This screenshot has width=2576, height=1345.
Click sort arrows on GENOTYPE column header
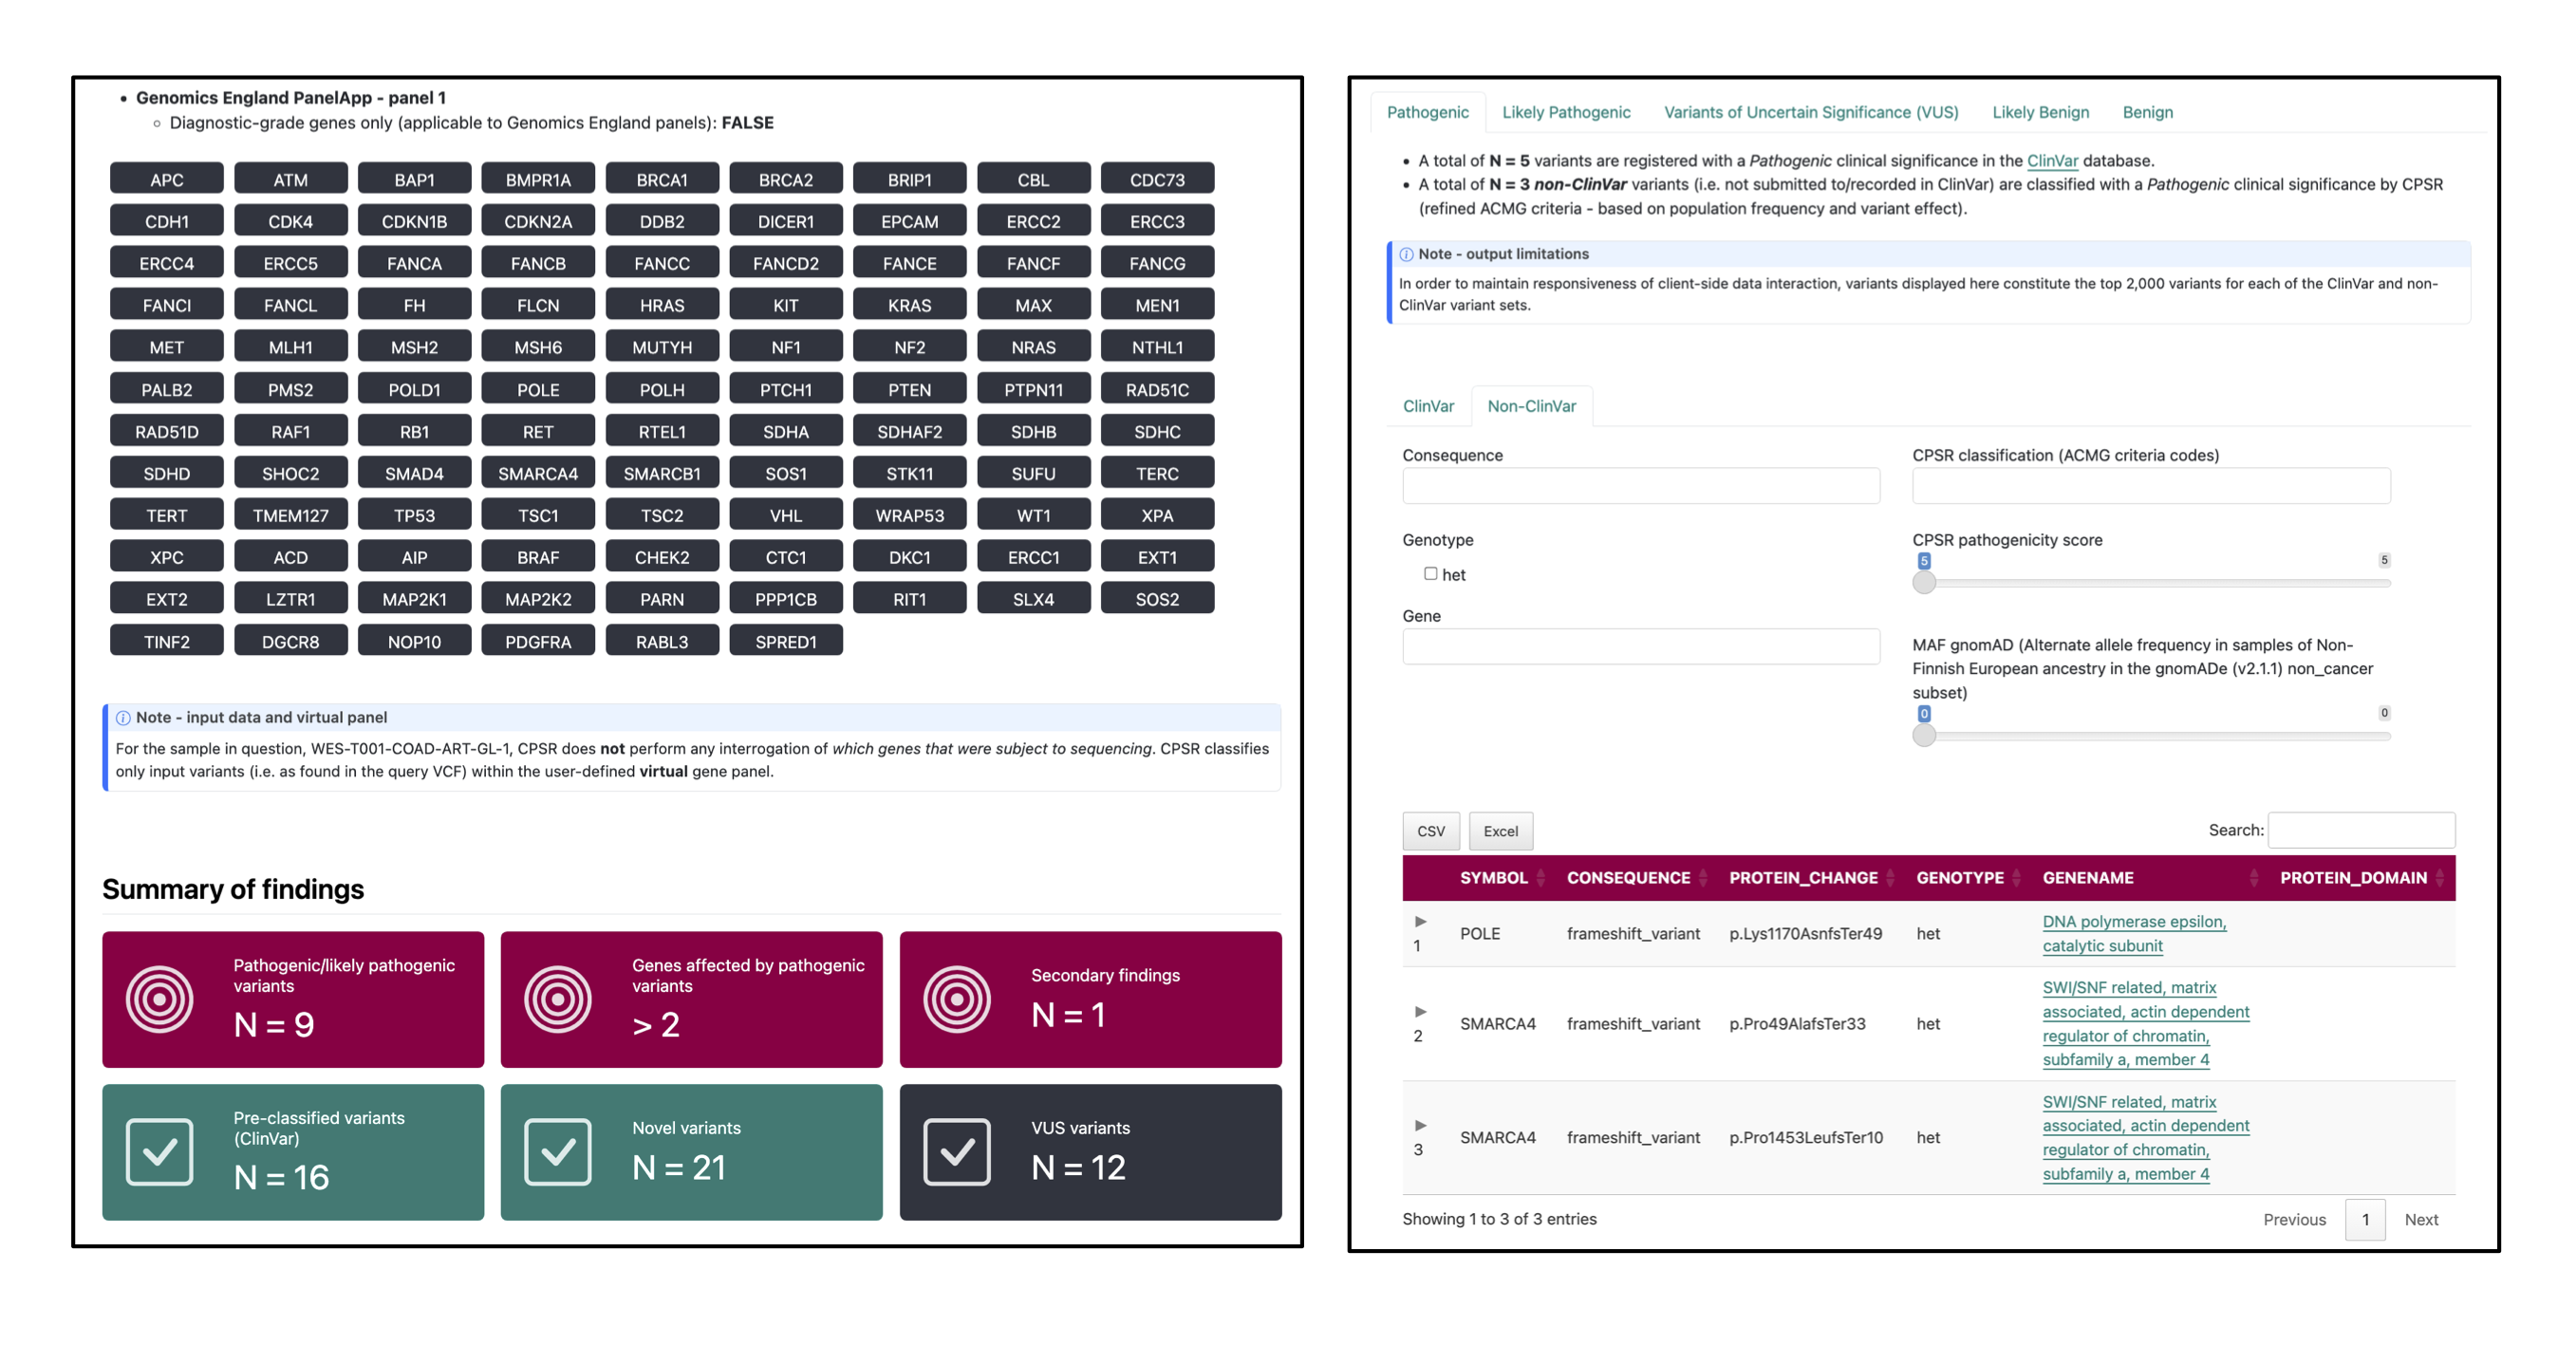[2016, 878]
